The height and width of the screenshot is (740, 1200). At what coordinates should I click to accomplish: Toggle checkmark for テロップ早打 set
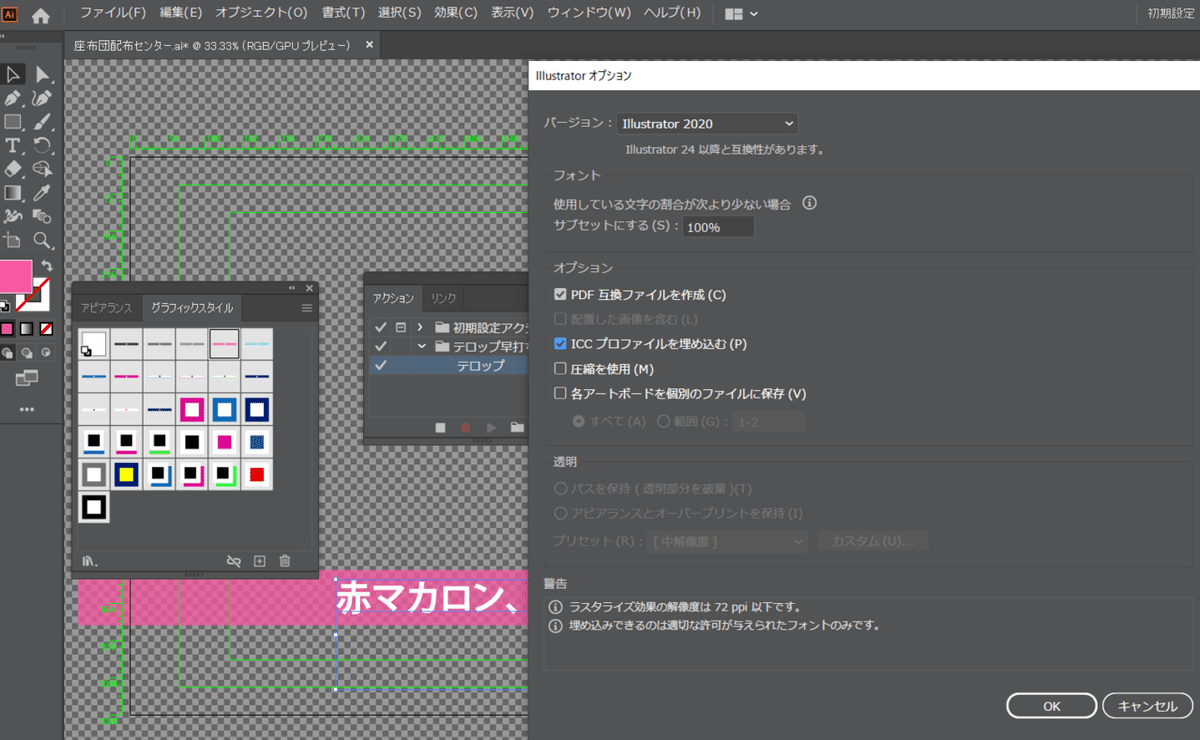[379, 346]
